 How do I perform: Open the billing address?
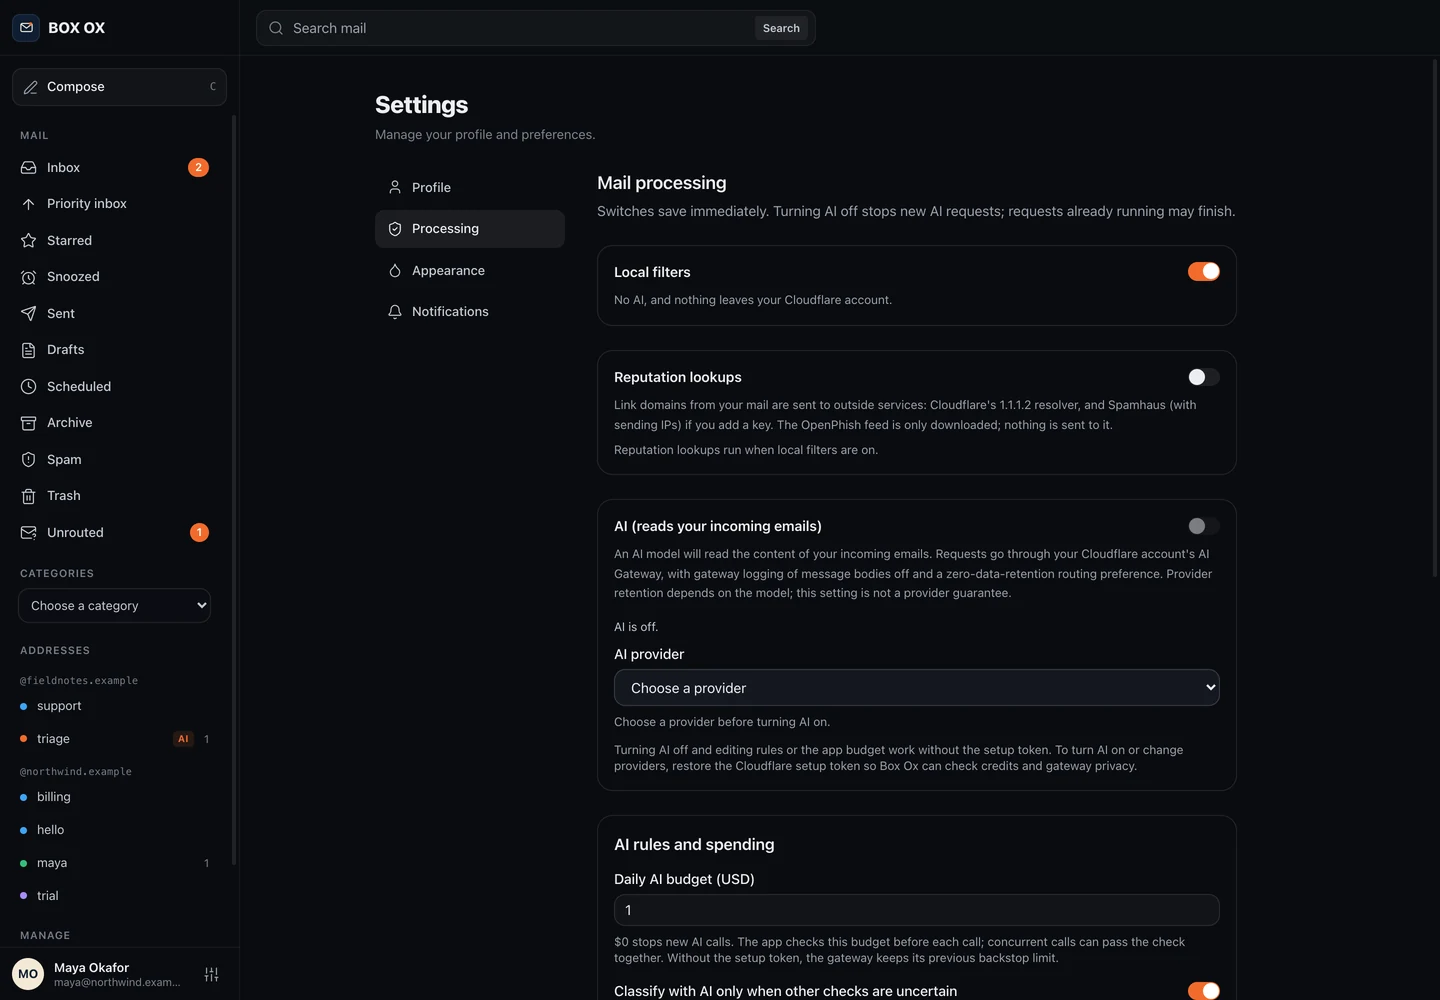pyautogui.click(x=115, y=797)
